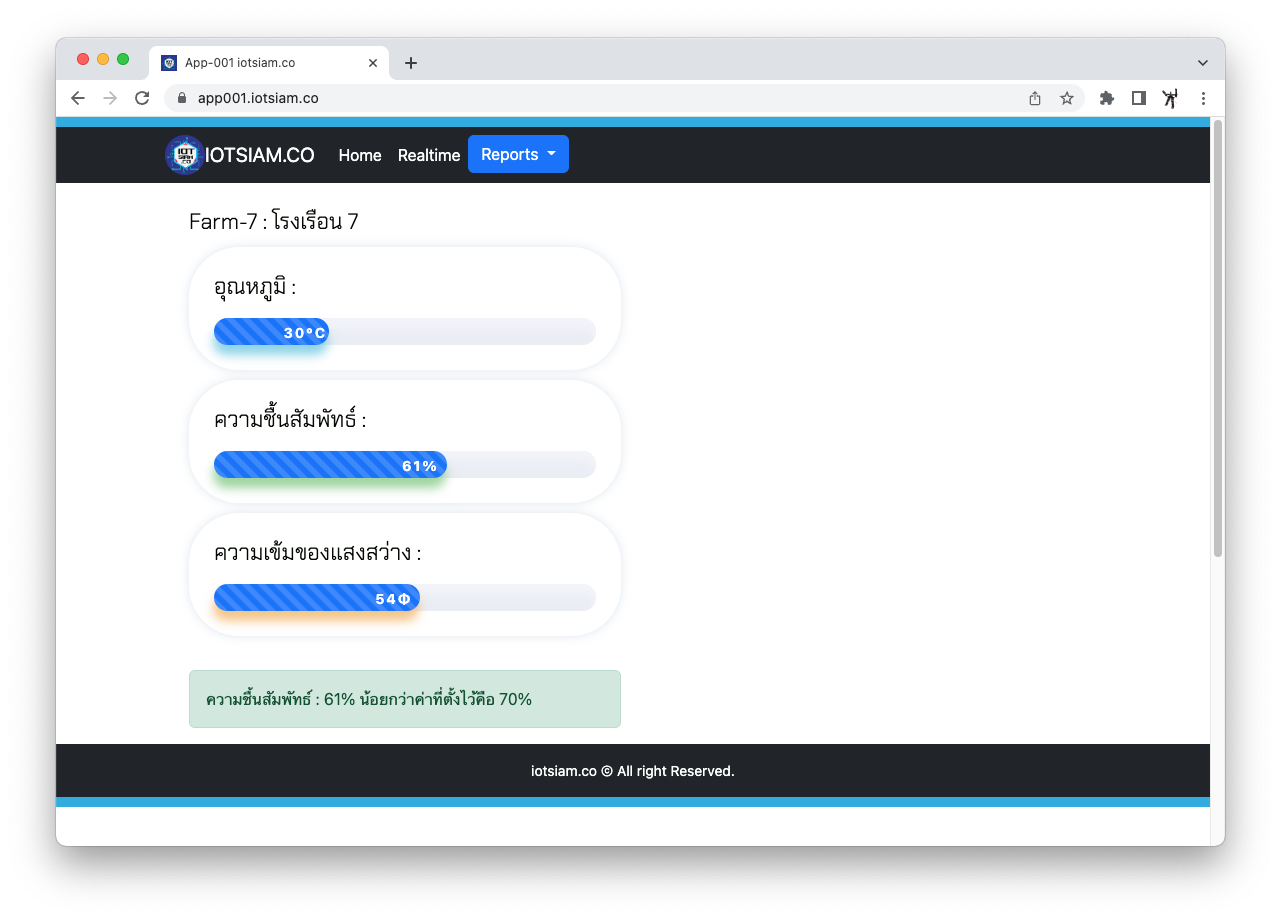Open Chrome three-dot menu
Screen dimensions: 1281x920
[1203, 98]
